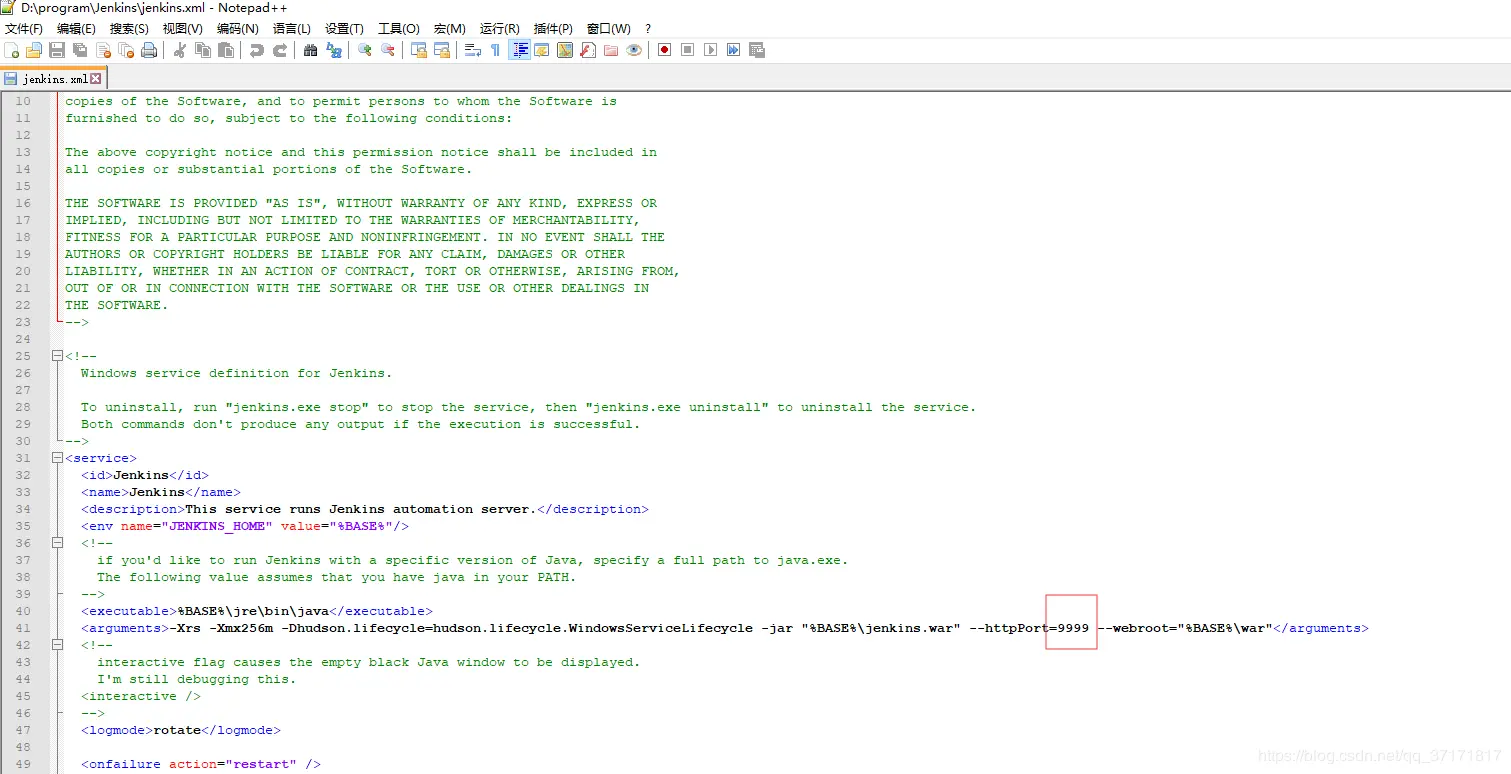Toggle synchronized vertical scrolling
The width and height of the screenshot is (1511, 774).
(419, 50)
